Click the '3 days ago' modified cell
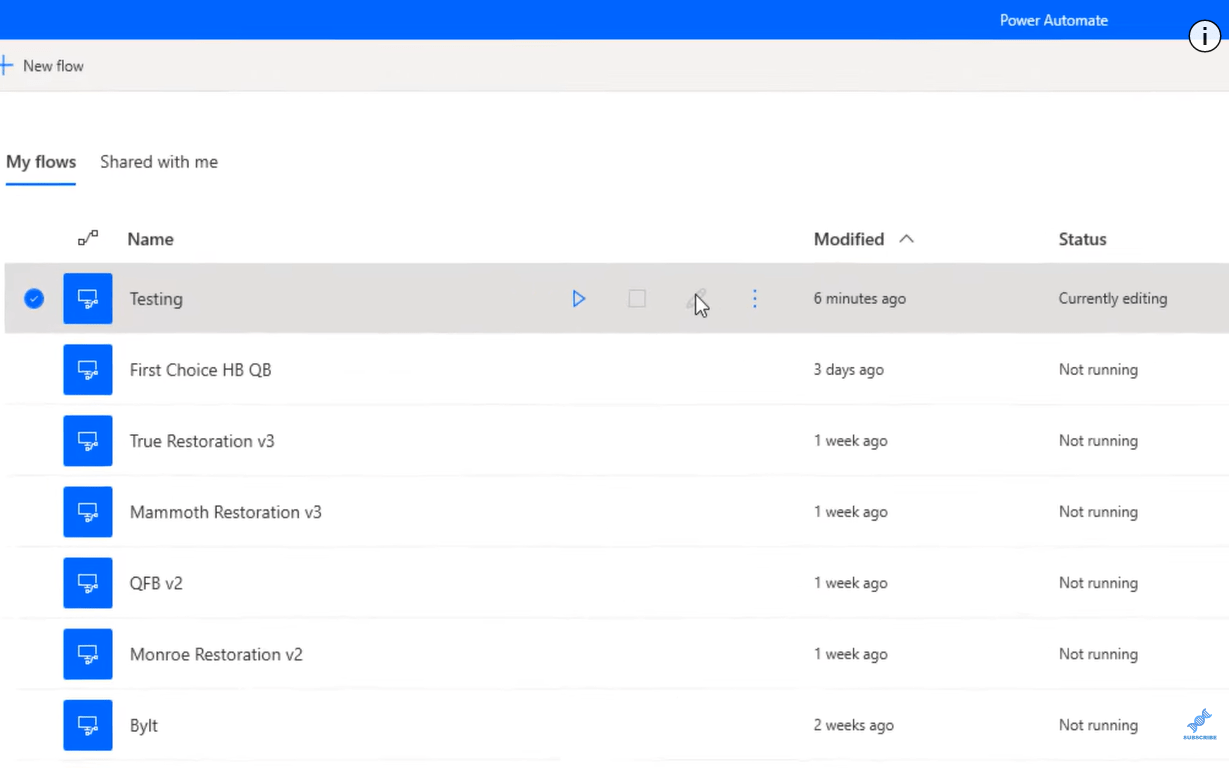The image size is (1229, 768). [849, 370]
